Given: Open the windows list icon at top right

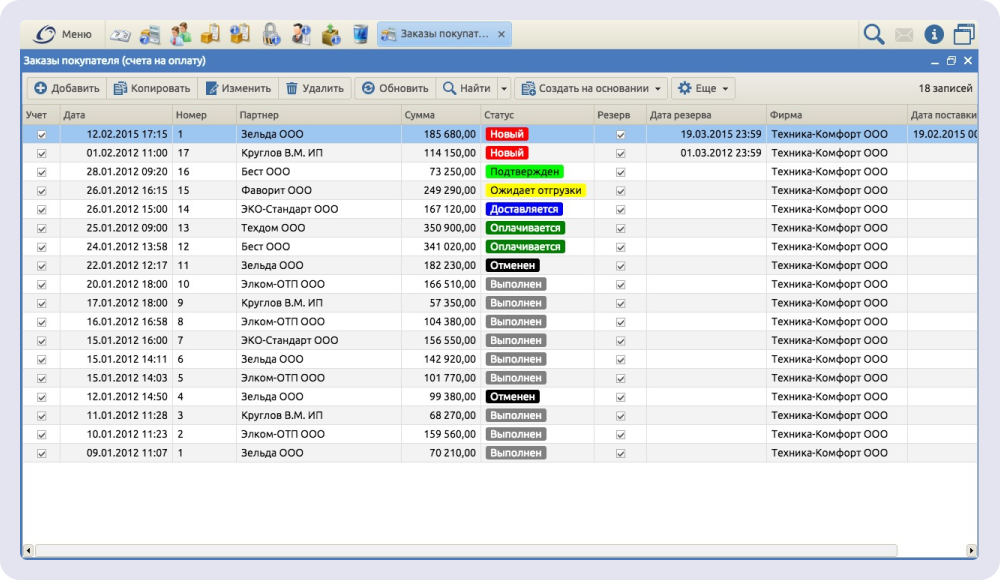Looking at the screenshot, I should 964,35.
